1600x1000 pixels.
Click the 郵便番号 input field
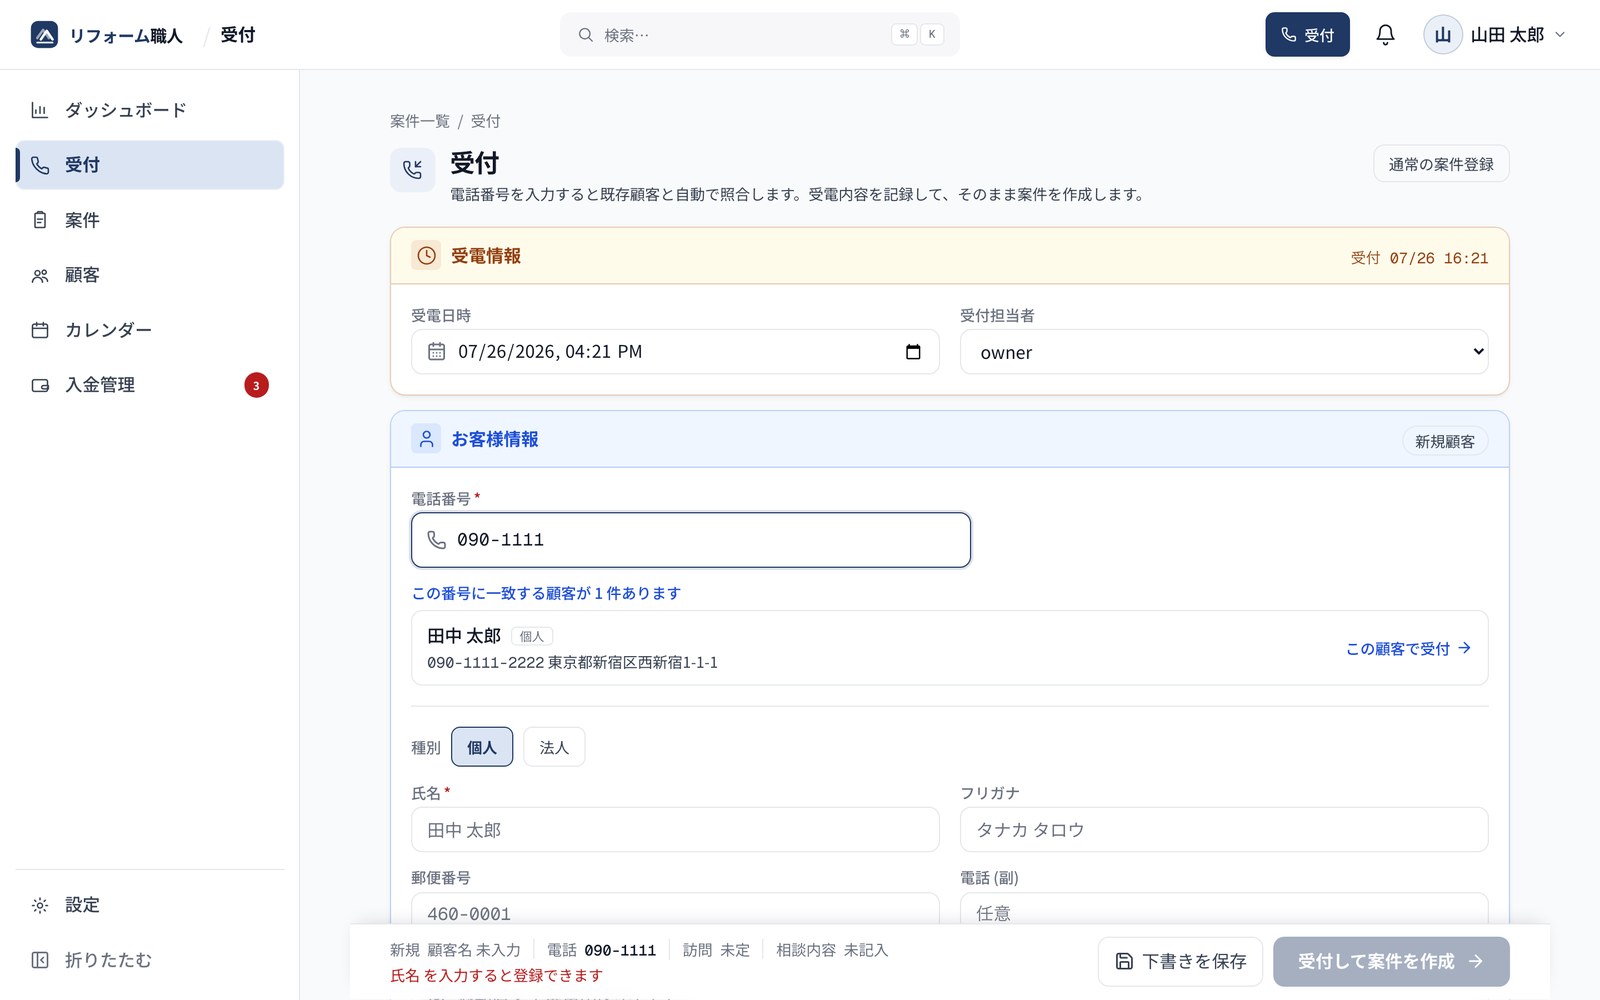pos(675,910)
